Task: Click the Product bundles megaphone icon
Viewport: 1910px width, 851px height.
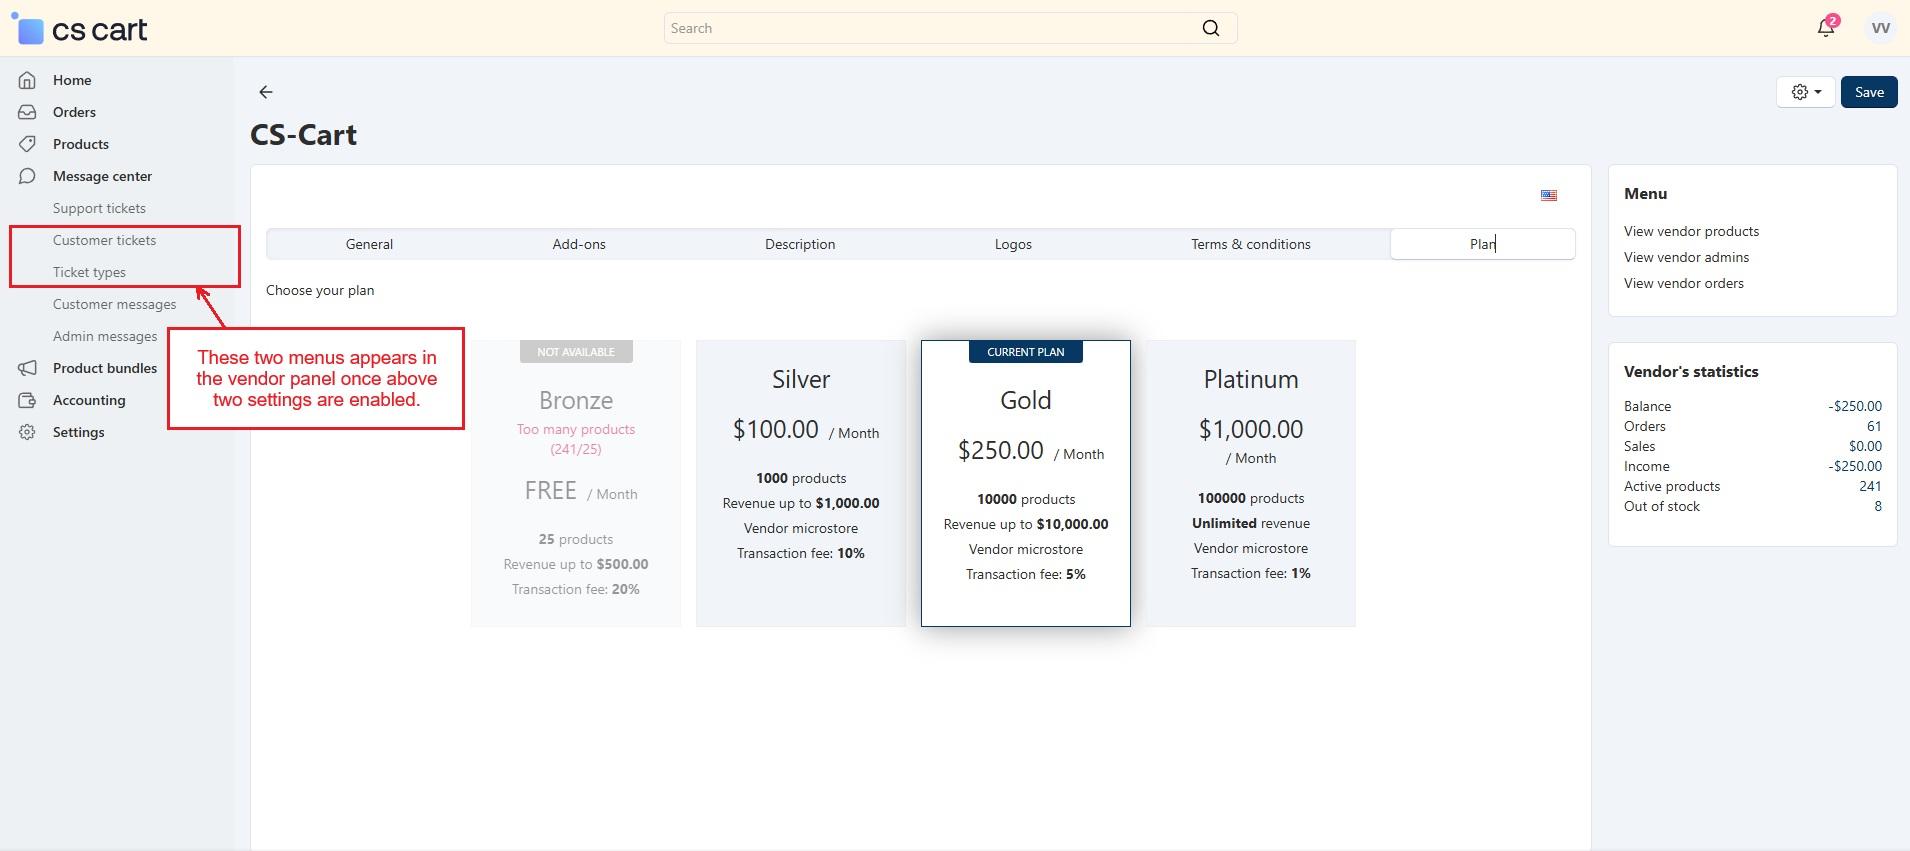Action: click(x=27, y=368)
